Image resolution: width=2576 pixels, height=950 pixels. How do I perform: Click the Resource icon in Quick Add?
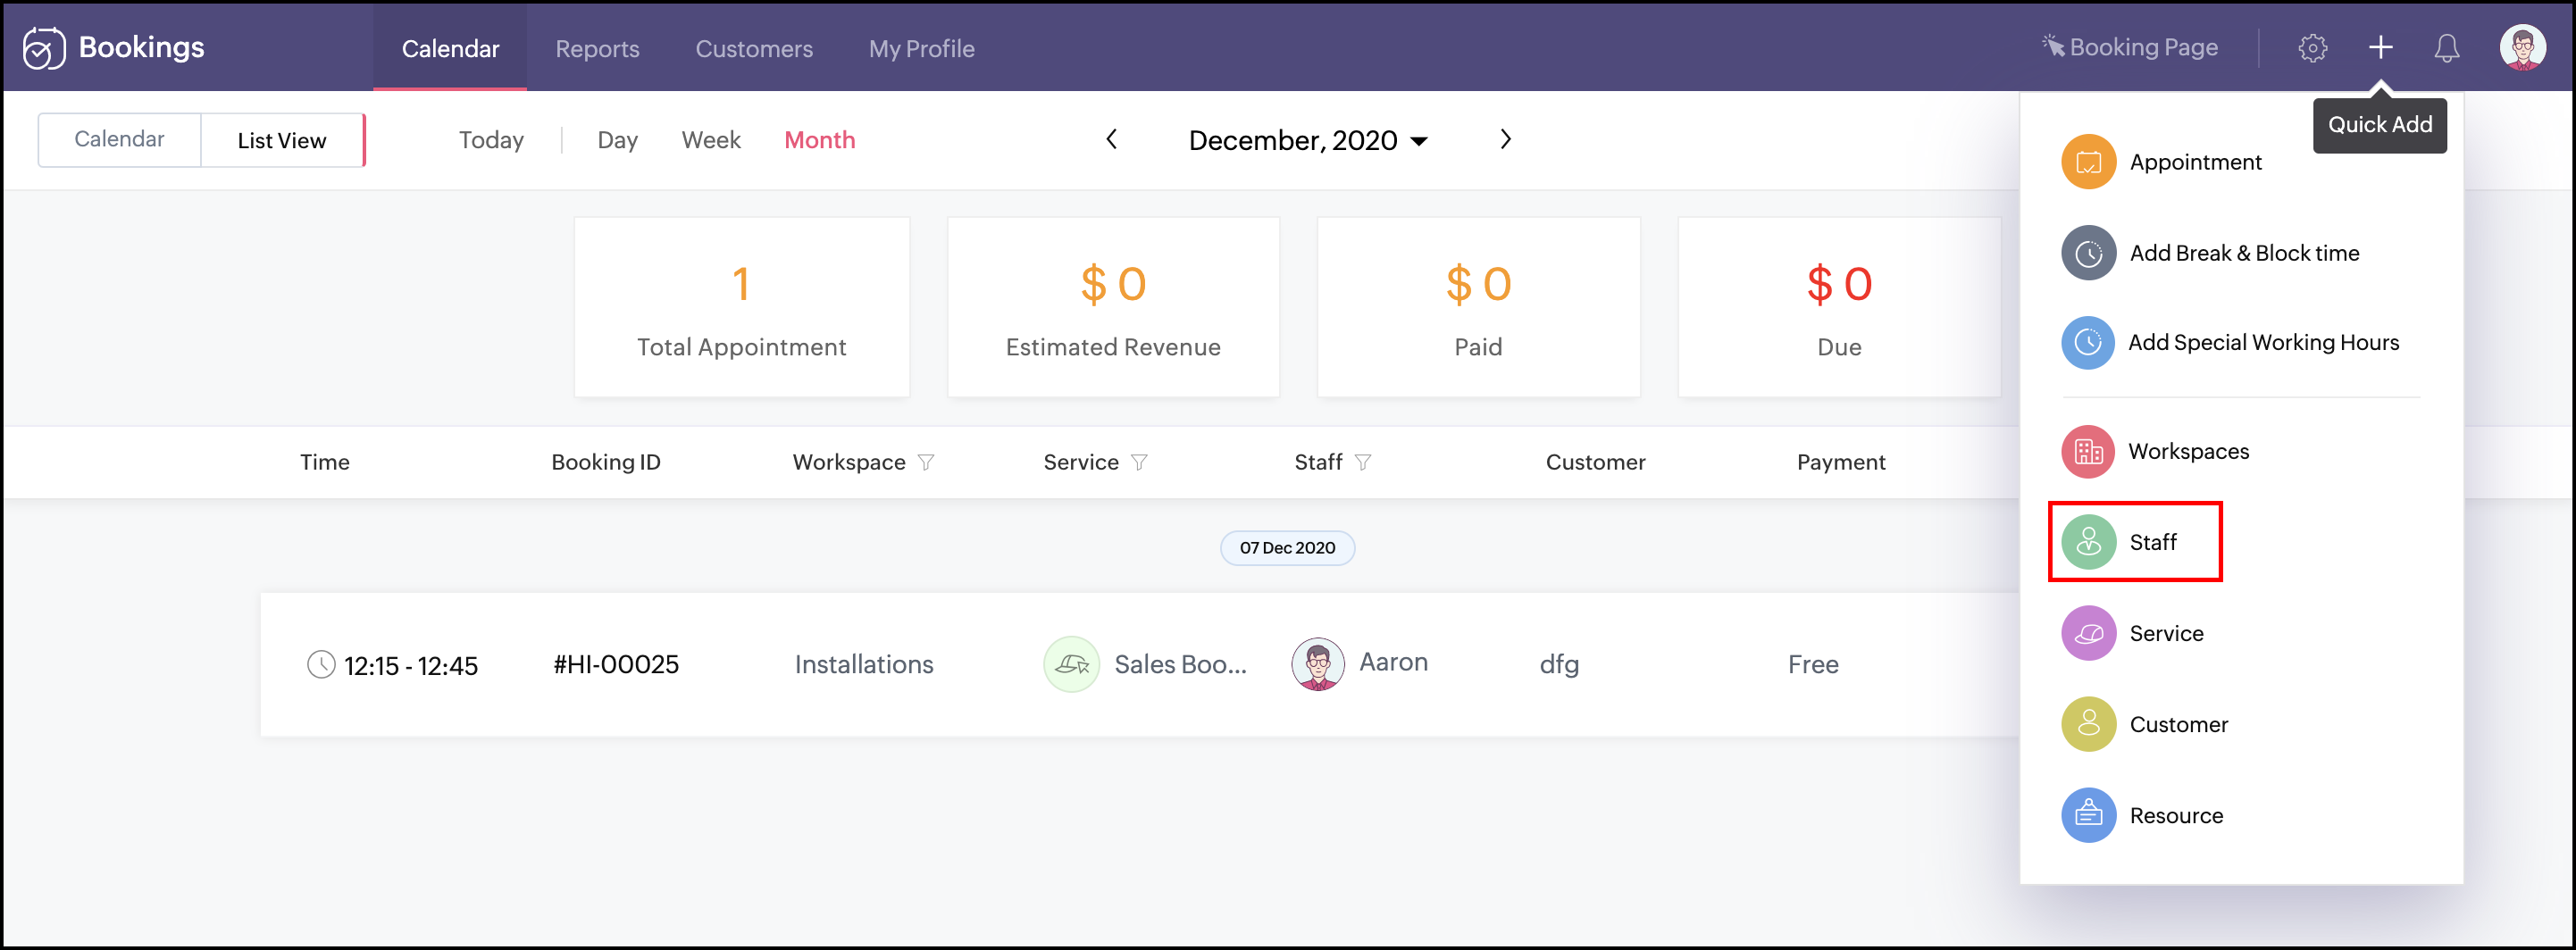pos(2088,816)
